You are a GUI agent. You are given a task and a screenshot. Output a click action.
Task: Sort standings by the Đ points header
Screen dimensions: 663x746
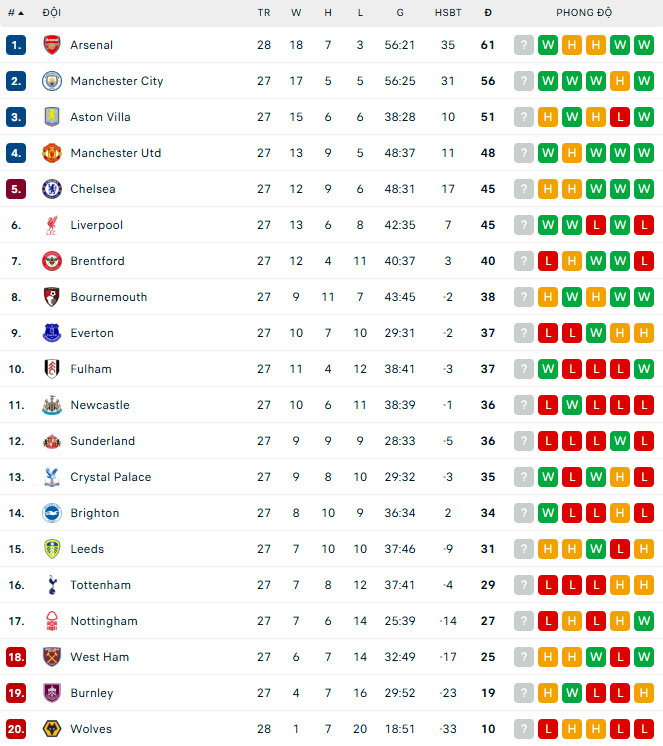coord(487,13)
